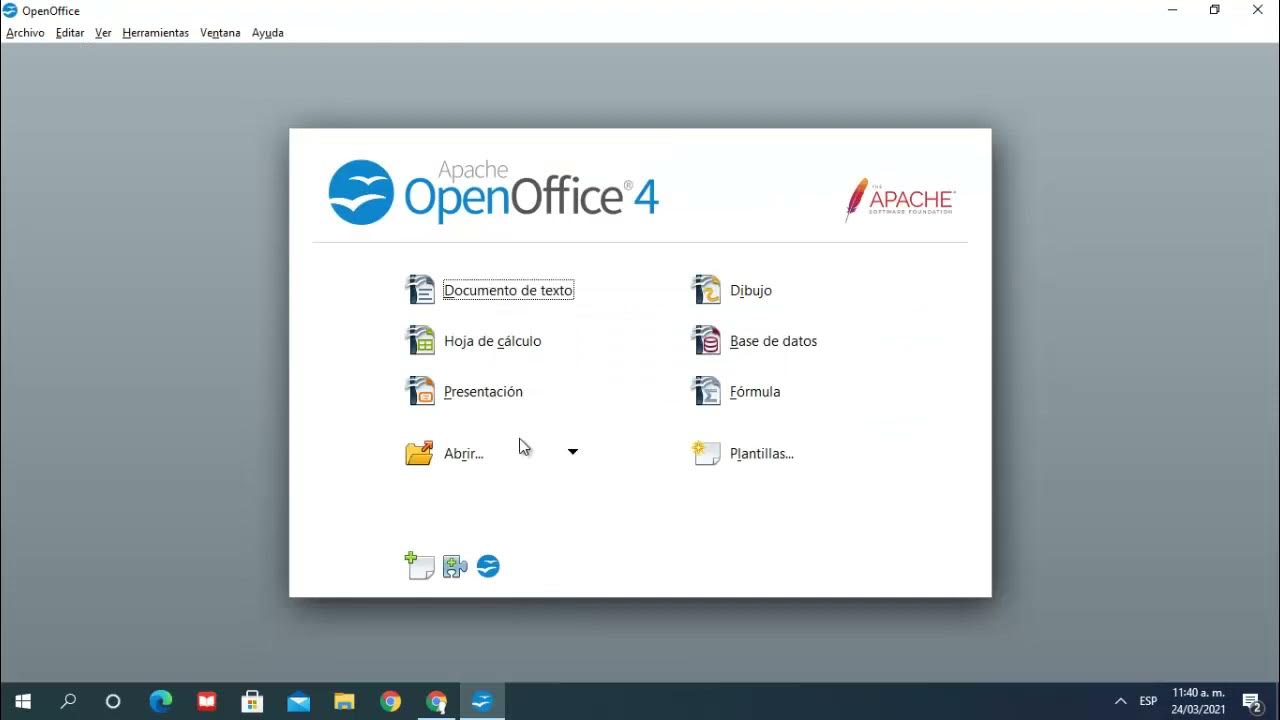
Task: Open Cortana circle in taskbar
Action: (113, 701)
